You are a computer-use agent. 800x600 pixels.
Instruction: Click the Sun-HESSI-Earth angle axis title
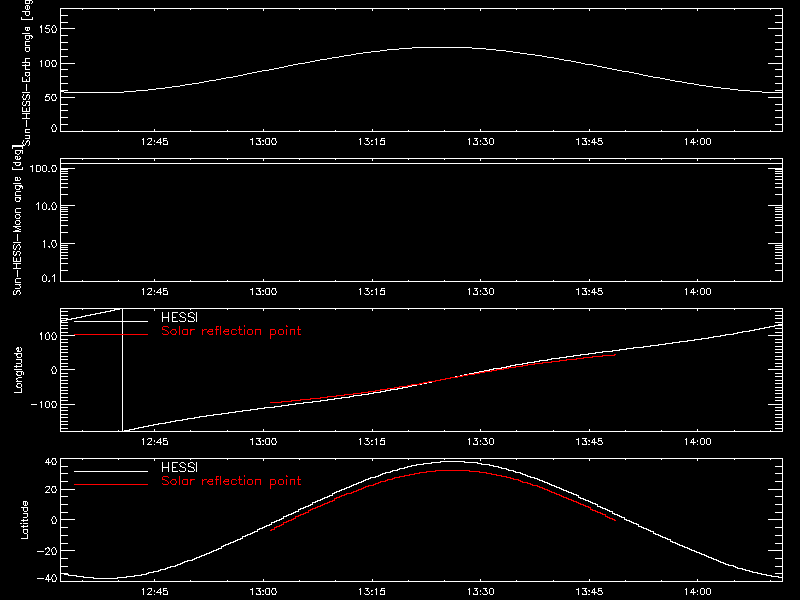click(x=27, y=72)
